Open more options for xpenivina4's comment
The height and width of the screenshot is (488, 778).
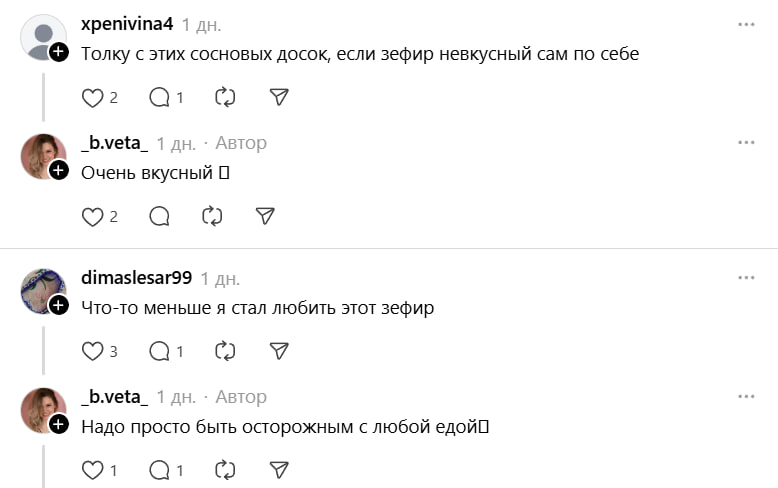[746, 24]
